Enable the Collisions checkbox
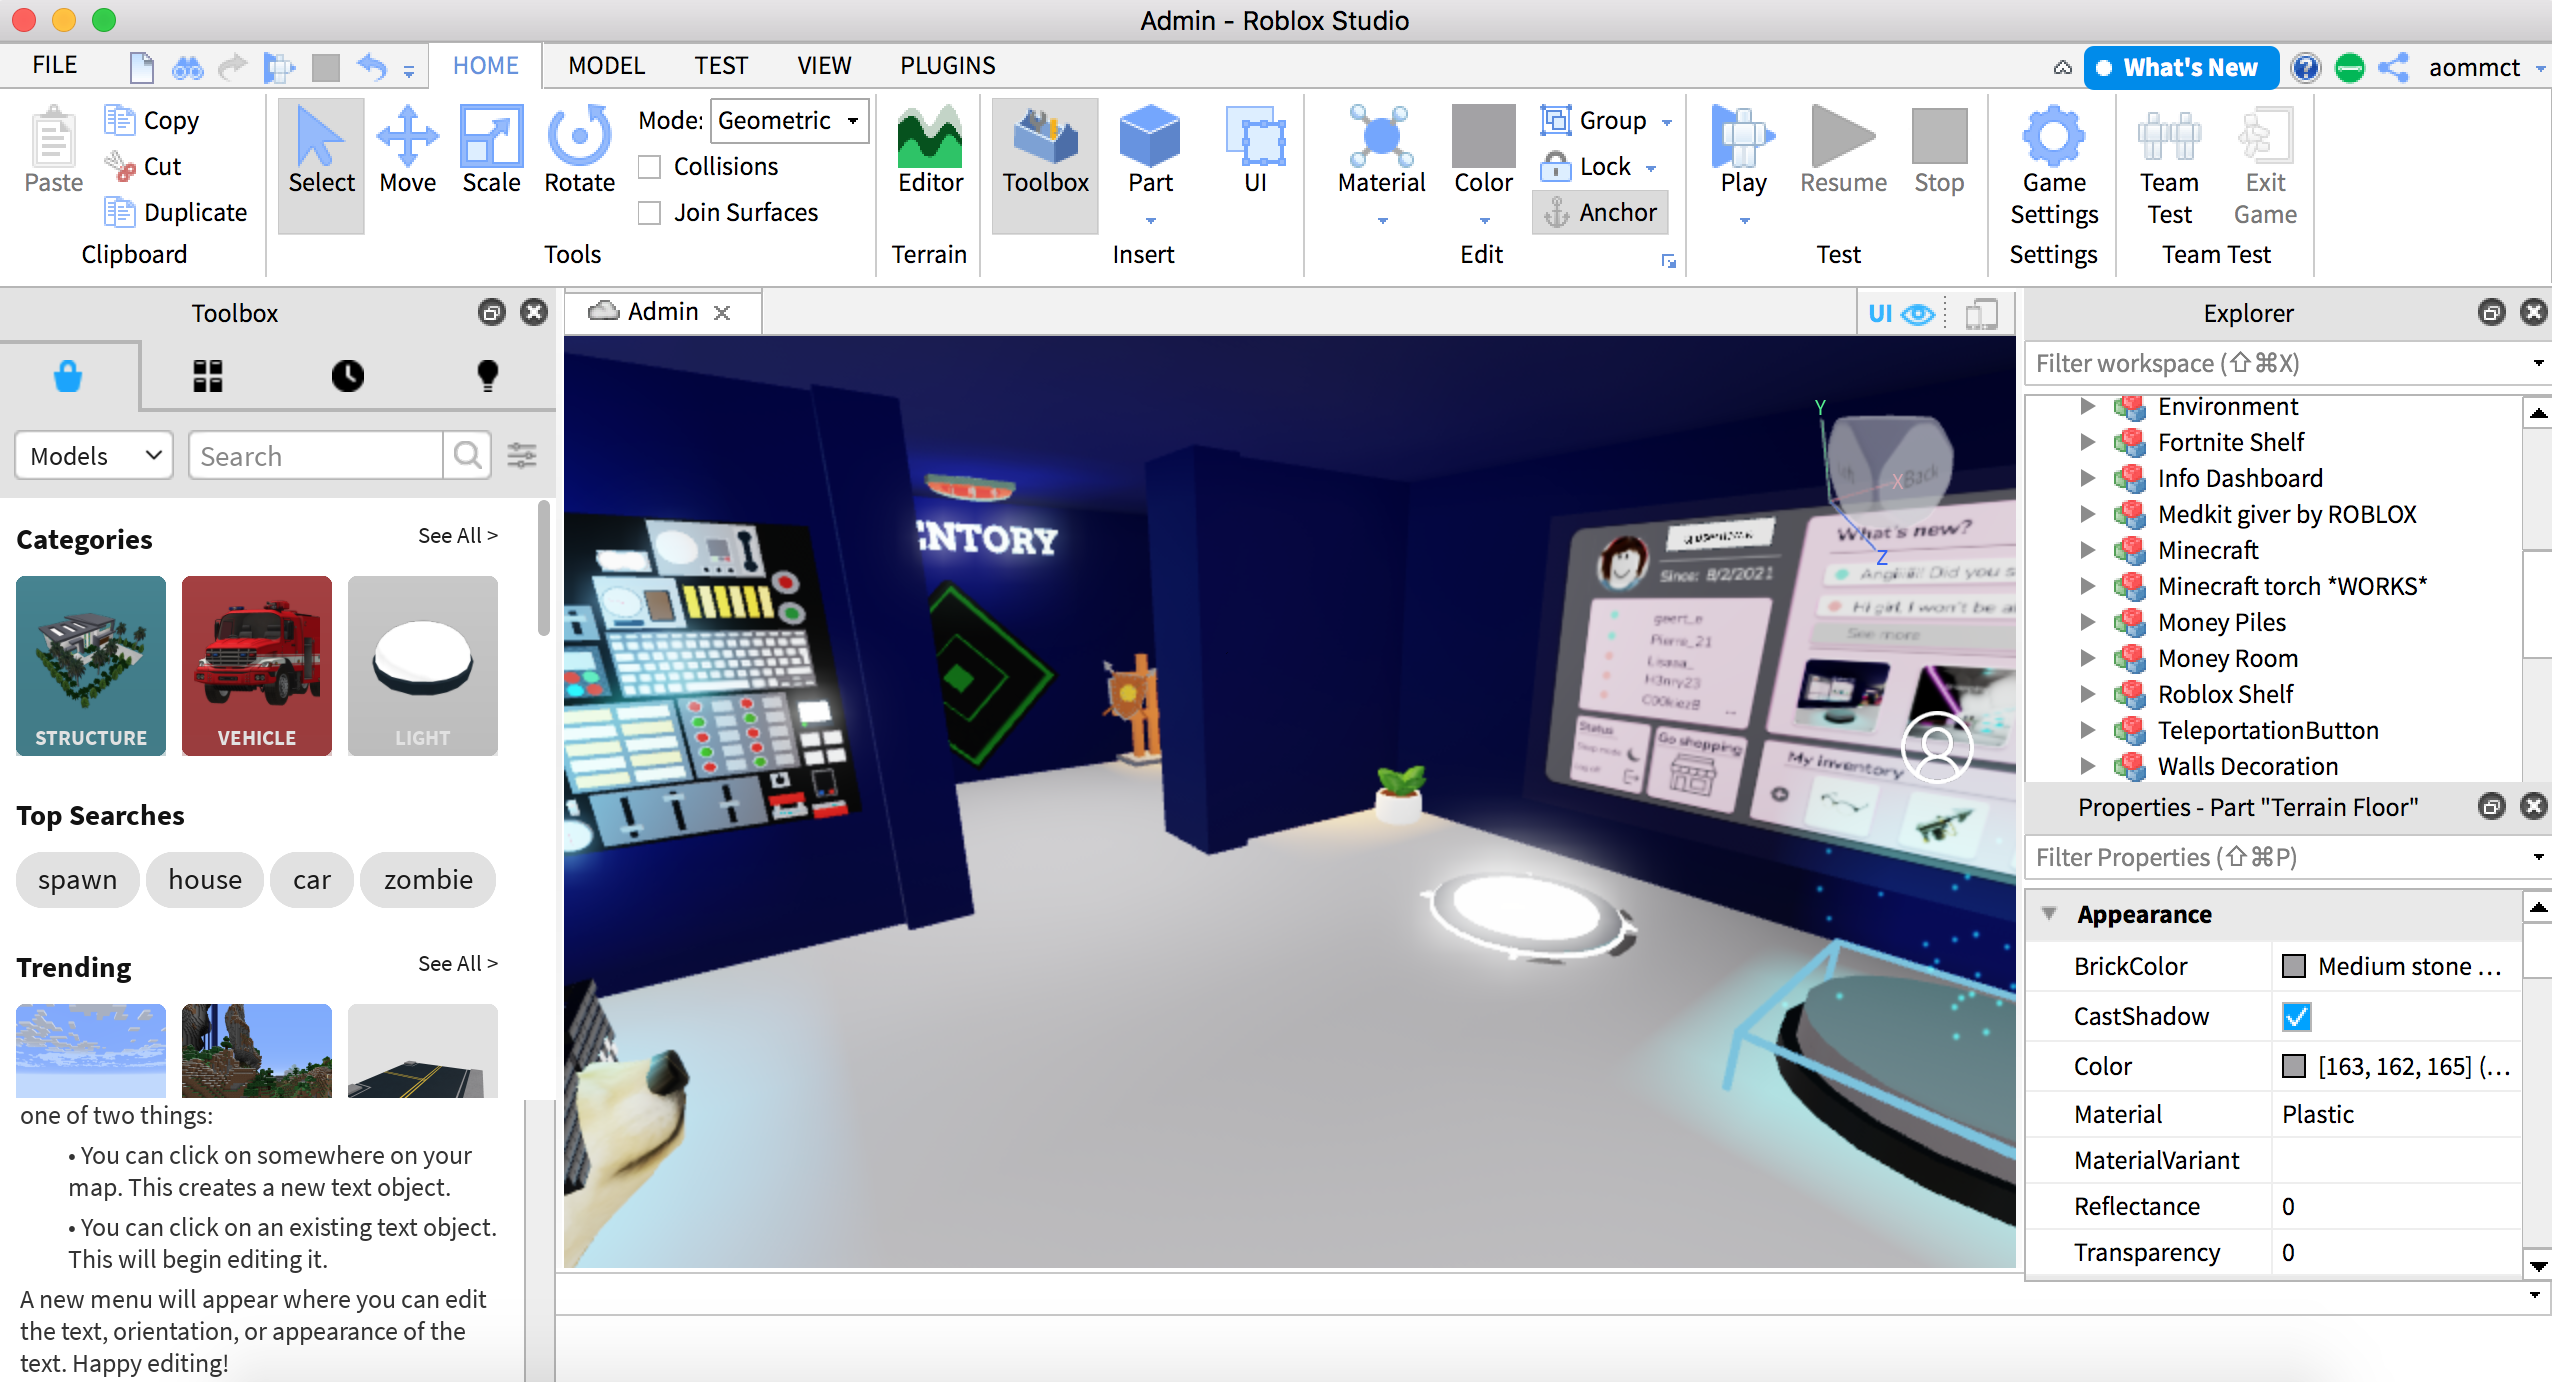Viewport: 2552px width, 1382px height. tap(650, 167)
